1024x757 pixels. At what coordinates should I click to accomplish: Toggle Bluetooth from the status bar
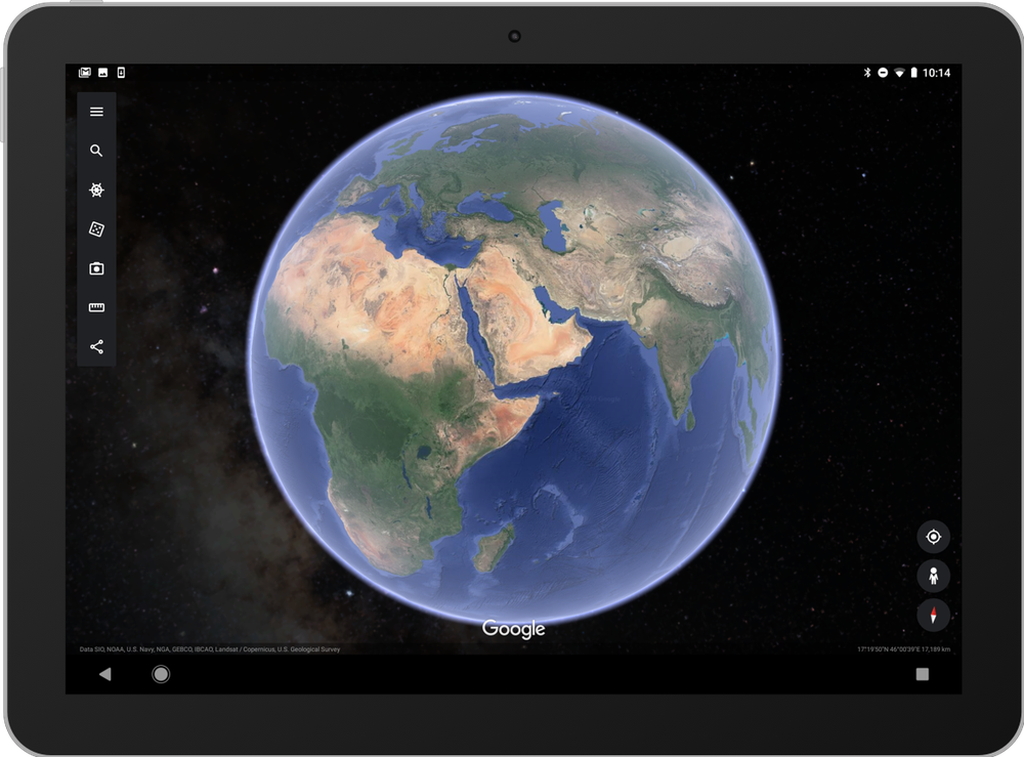867,72
